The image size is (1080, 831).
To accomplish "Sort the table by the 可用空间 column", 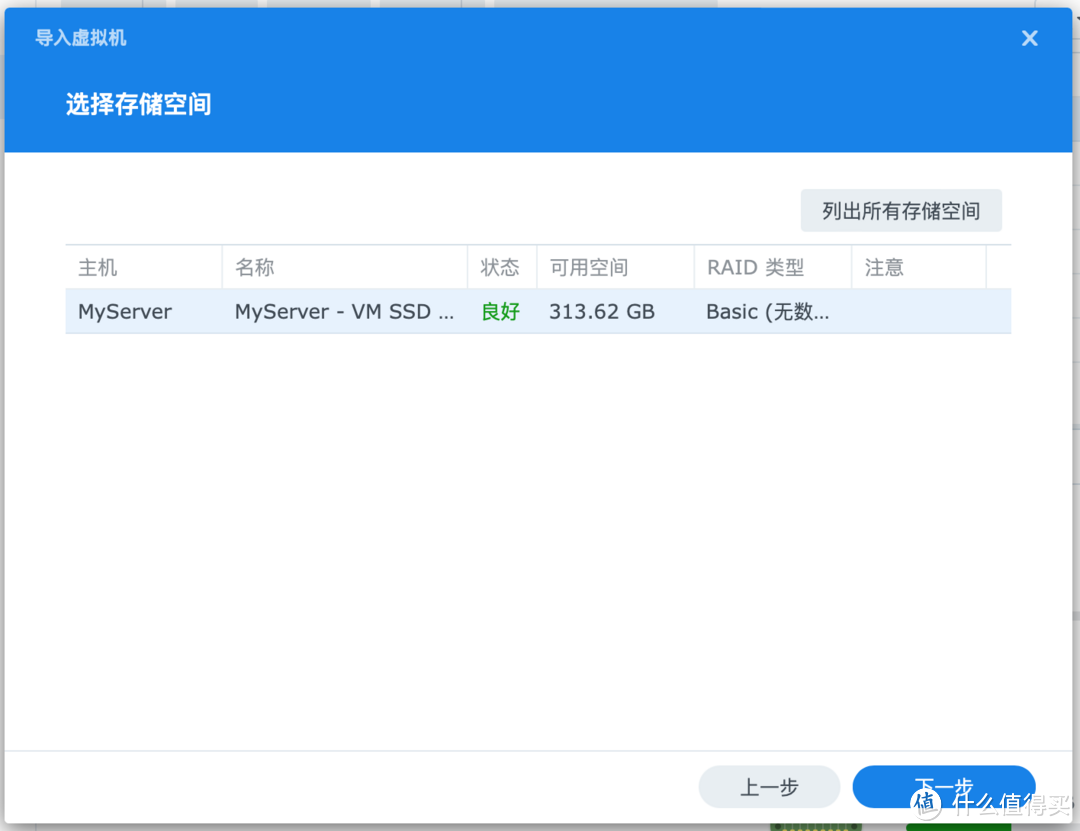I will coord(592,267).
